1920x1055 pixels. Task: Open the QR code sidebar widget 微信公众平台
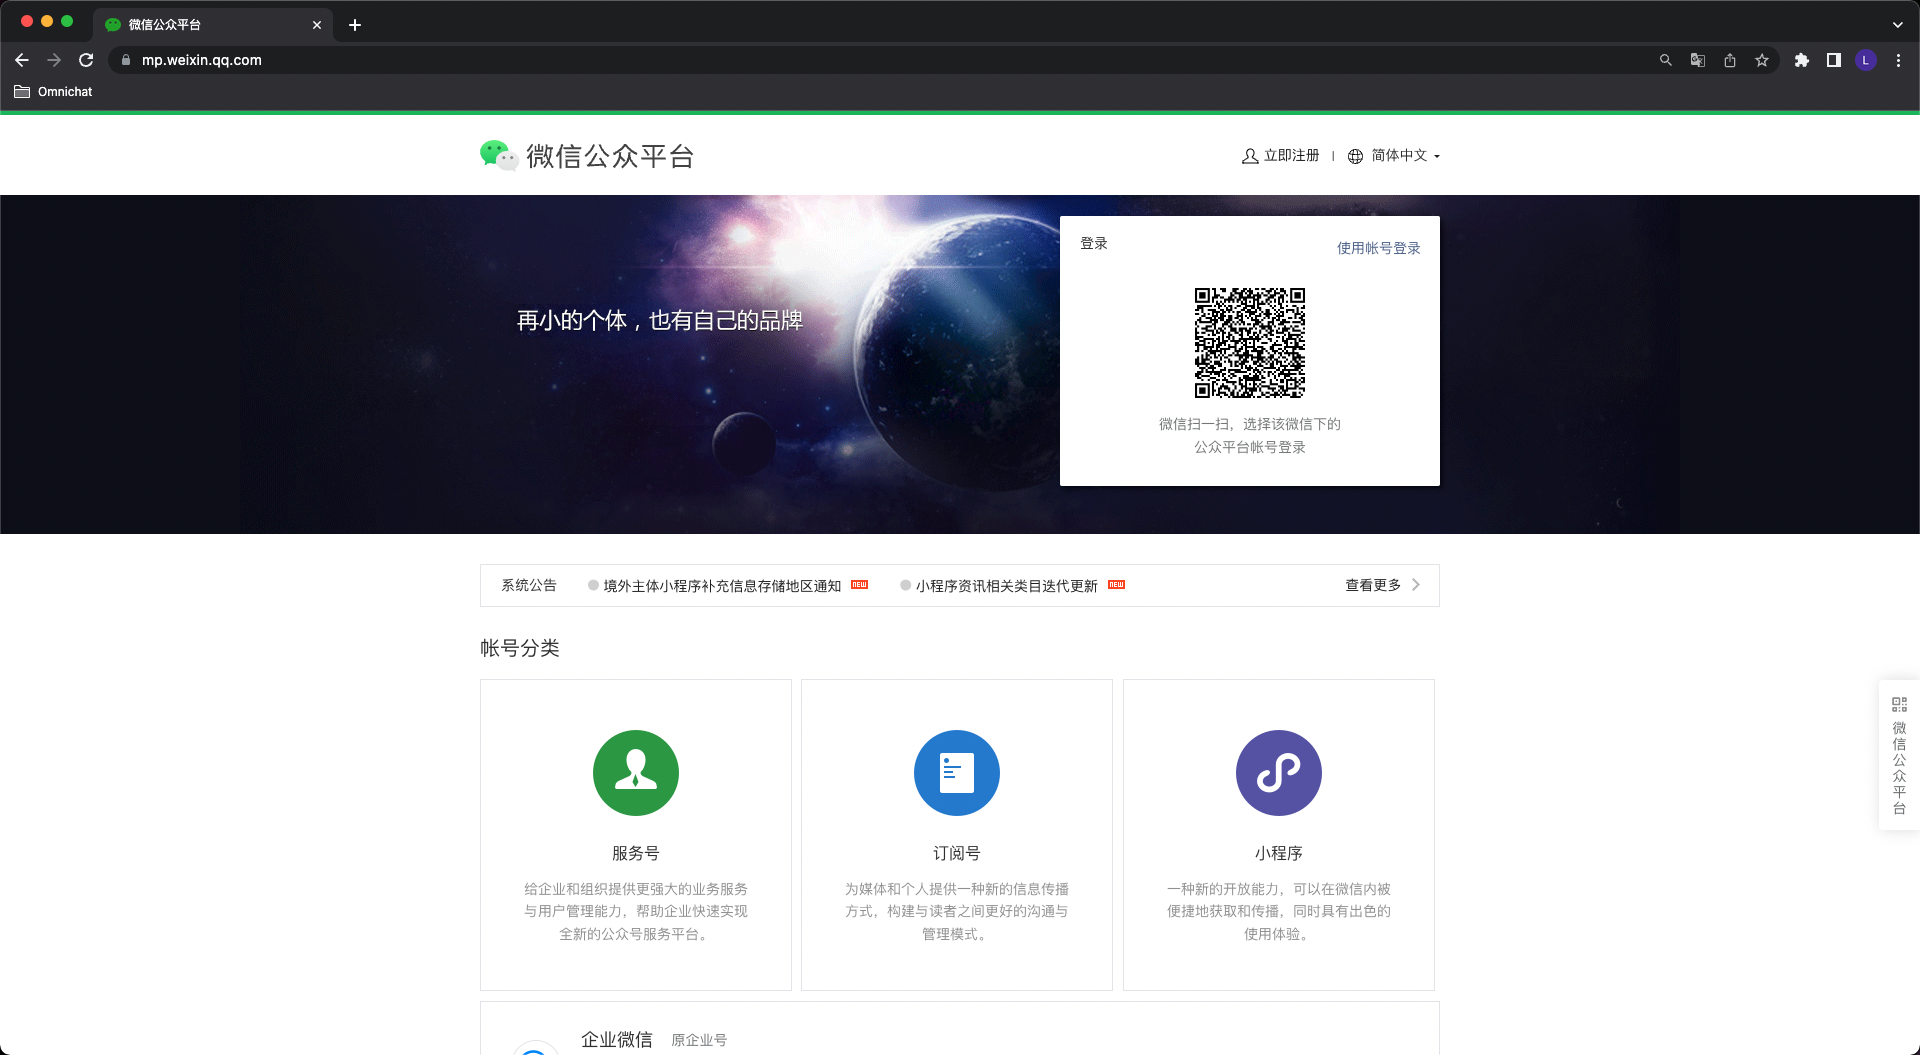click(1898, 755)
